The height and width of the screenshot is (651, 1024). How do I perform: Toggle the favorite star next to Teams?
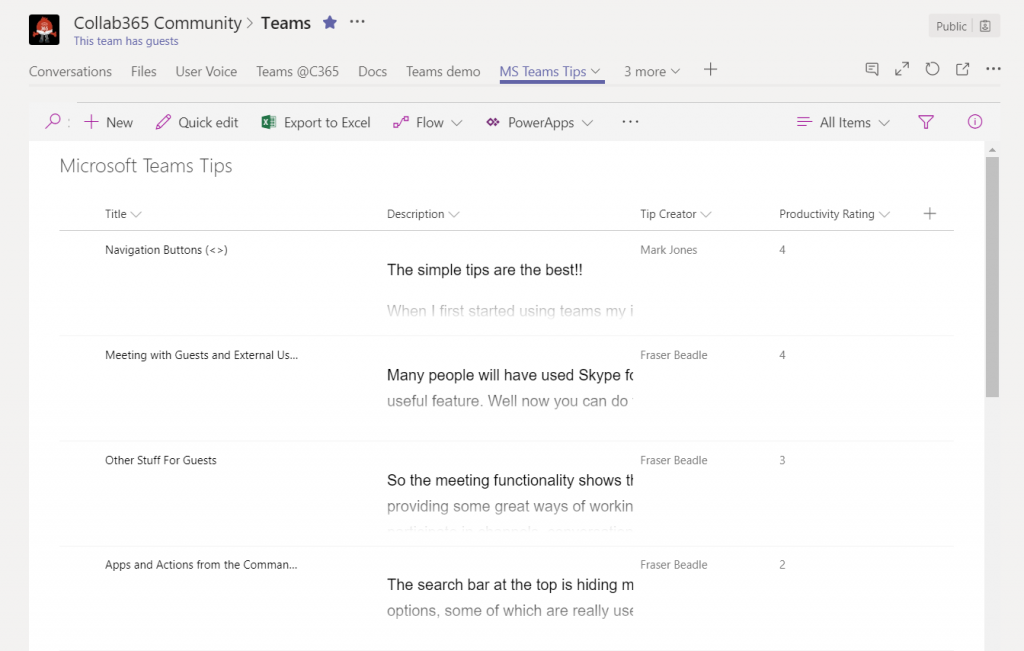(330, 23)
